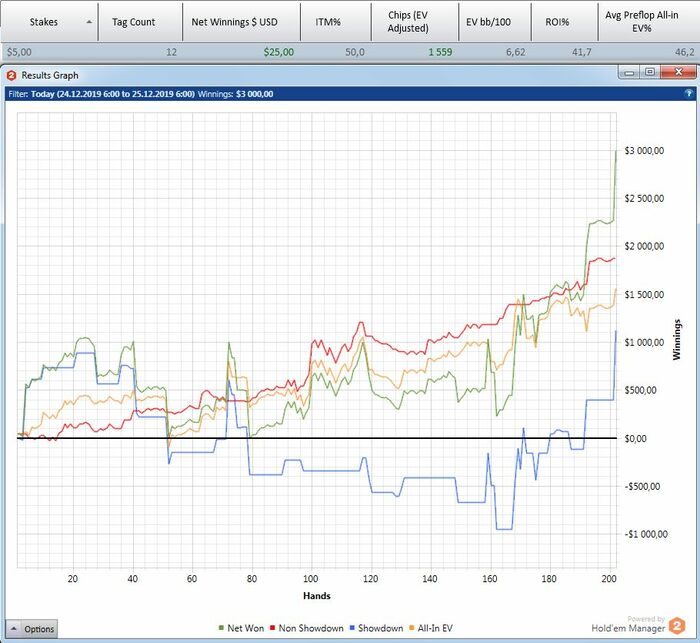The height and width of the screenshot is (643, 700).
Task: Select the $25,00 net winnings value
Action: (x=279, y=52)
